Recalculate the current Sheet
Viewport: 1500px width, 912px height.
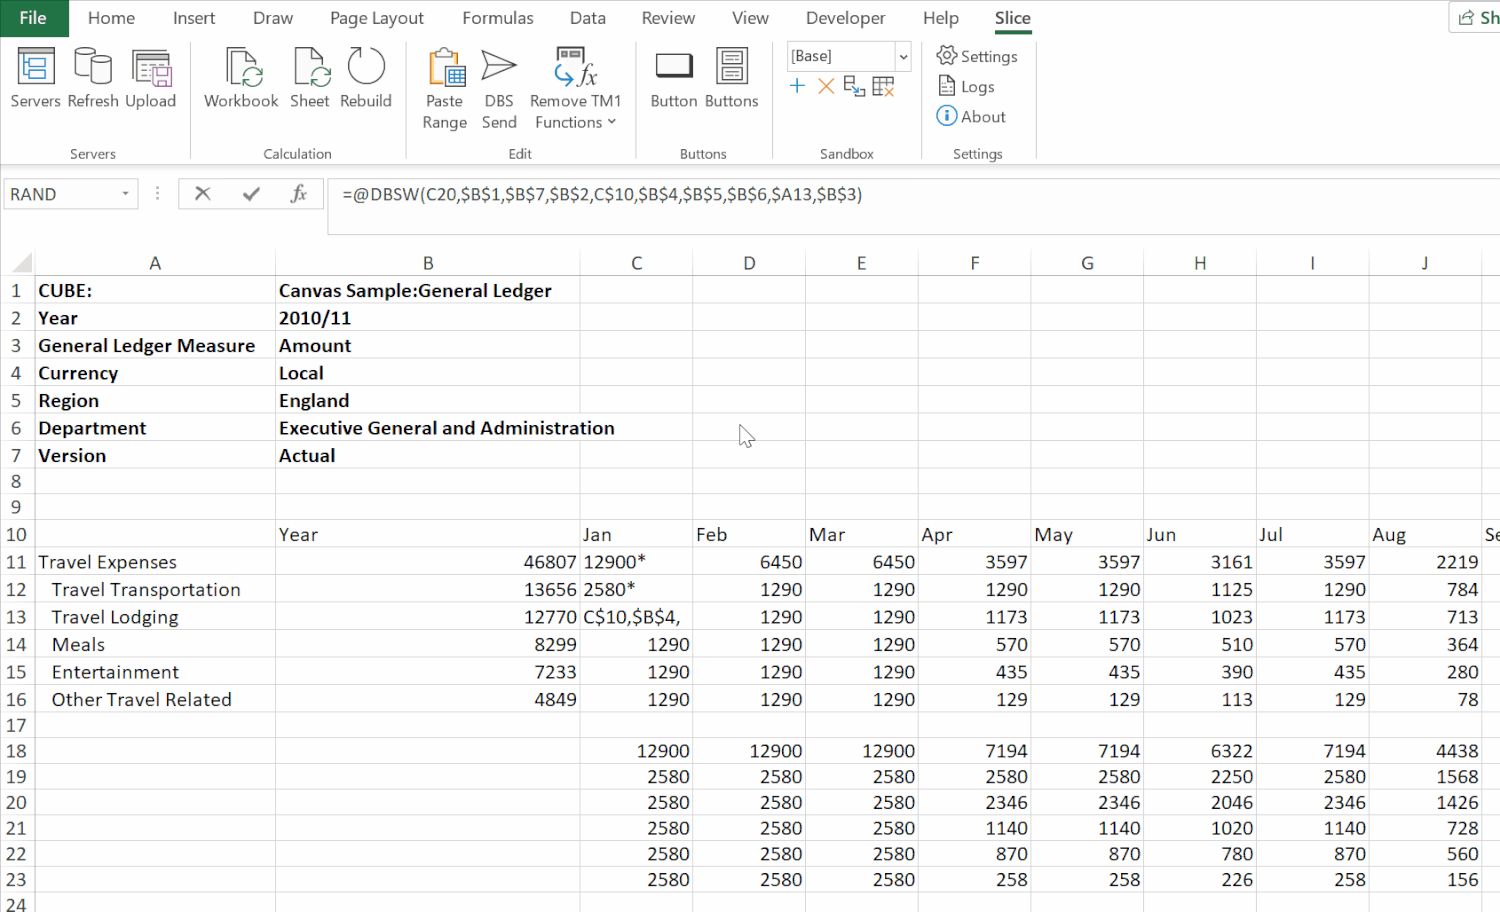click(310, 78)
